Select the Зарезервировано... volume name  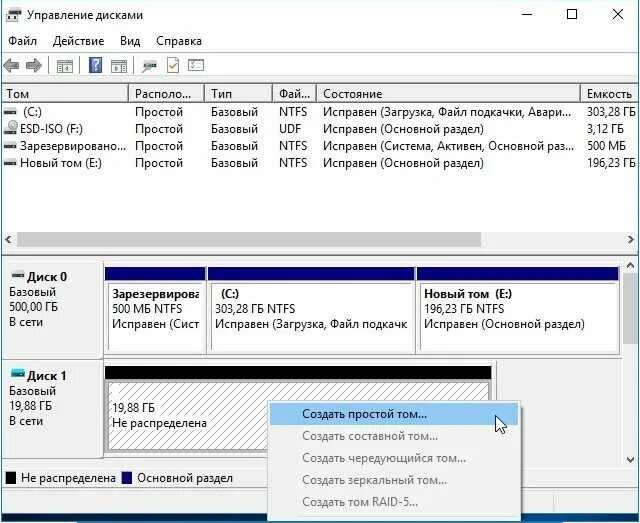(73, 146)
